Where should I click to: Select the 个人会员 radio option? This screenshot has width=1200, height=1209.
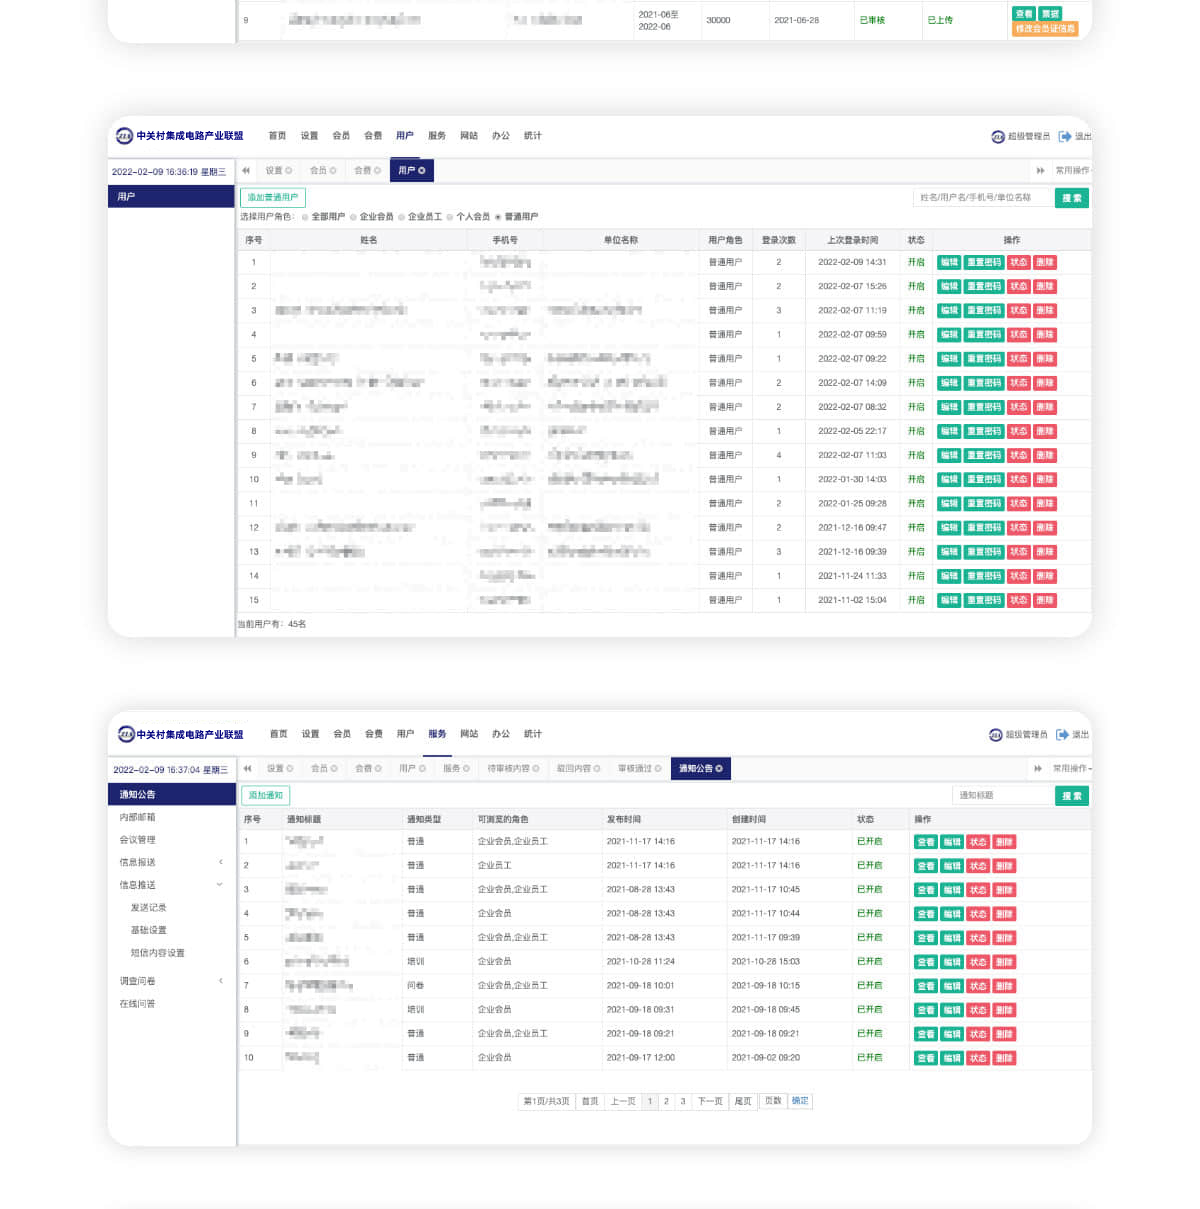(450, 217)
